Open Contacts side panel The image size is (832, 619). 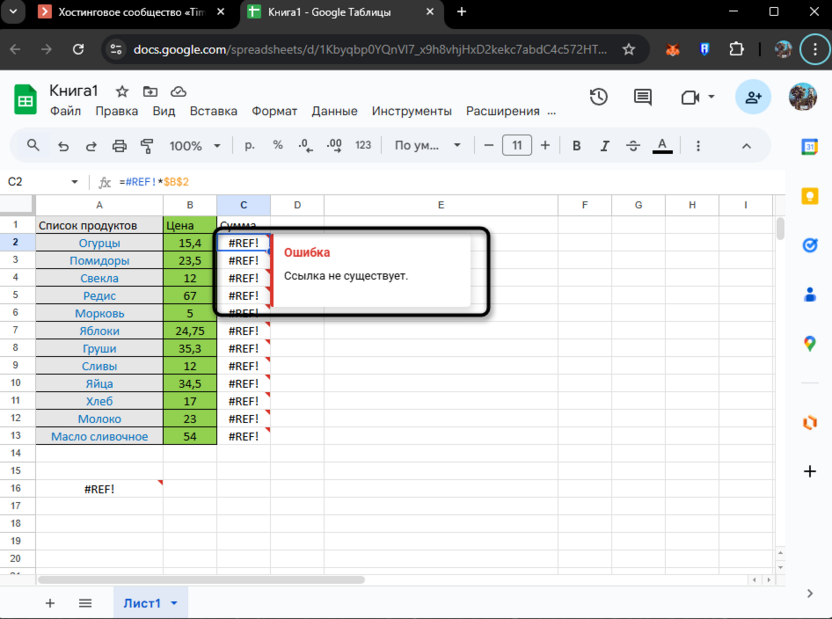point(810,294)
